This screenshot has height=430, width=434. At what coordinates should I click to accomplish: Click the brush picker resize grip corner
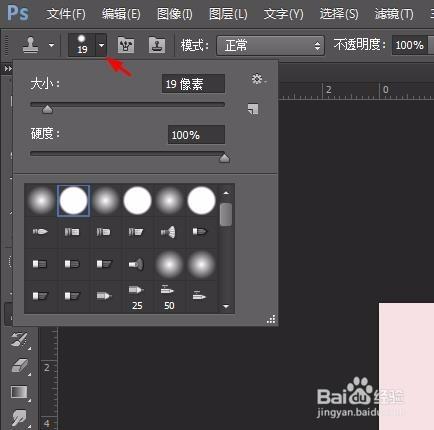click(271, 319)
